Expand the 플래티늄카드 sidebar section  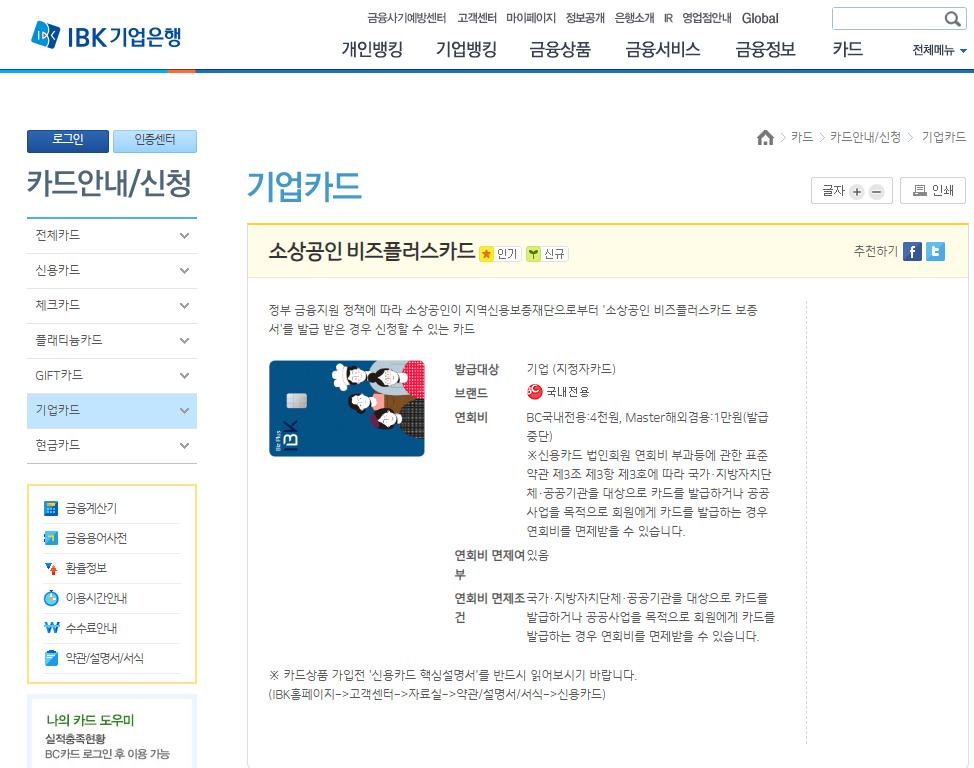click(184, 341)
